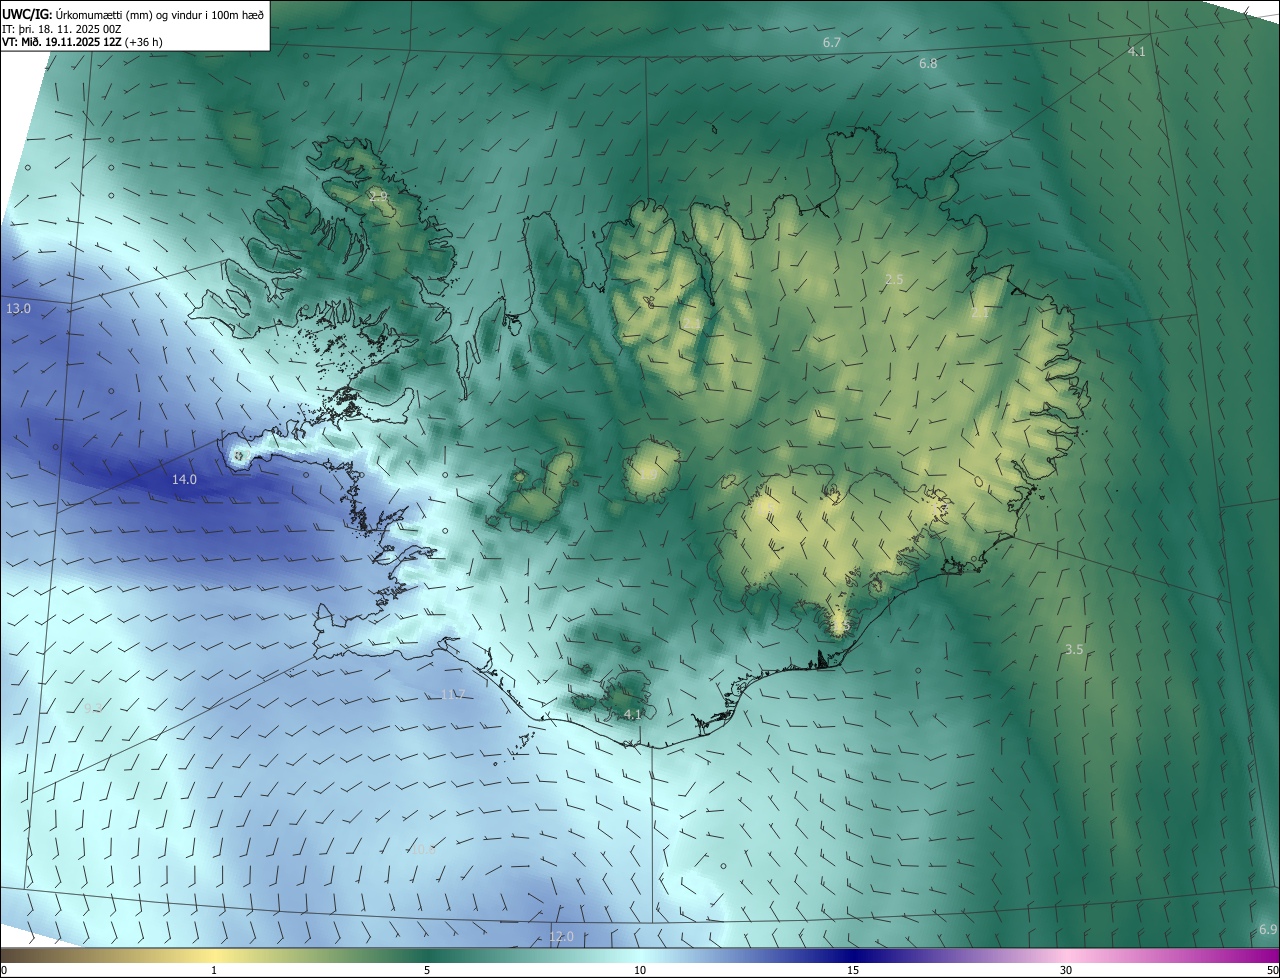Click the colorbar tick label 5
1280x978 pixels.
coord(427,970)
